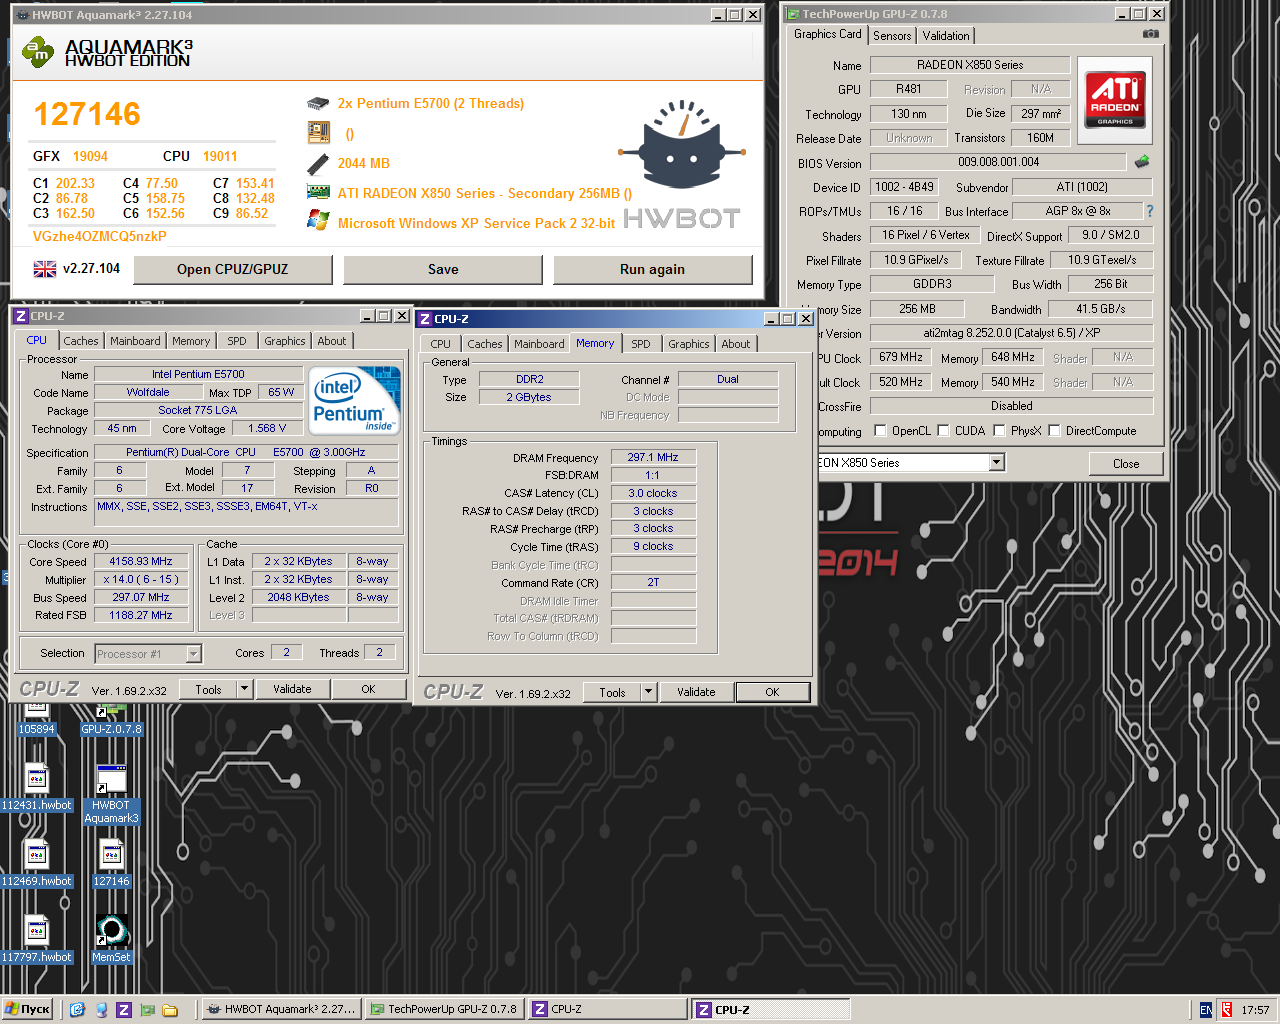The height and width of the screenshot is (1024, 1280).
Task: Click the VGzhe4OZMCQ5nzkP code text
Action: [100, 236]
